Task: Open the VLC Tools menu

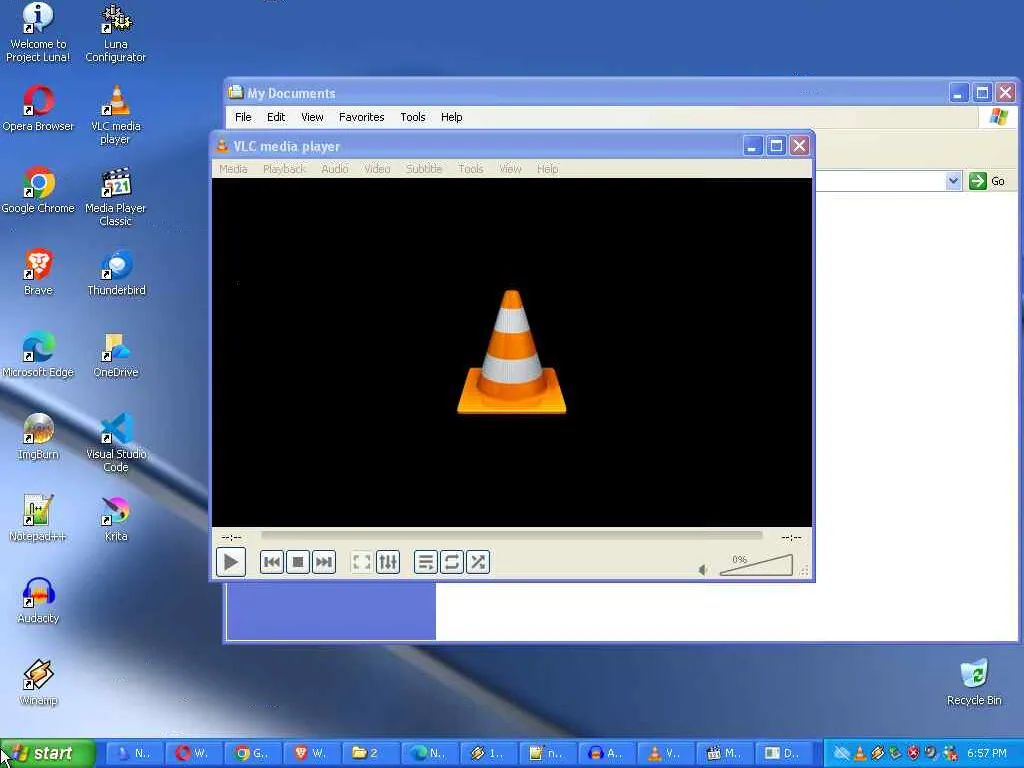Action: point(471,168)
